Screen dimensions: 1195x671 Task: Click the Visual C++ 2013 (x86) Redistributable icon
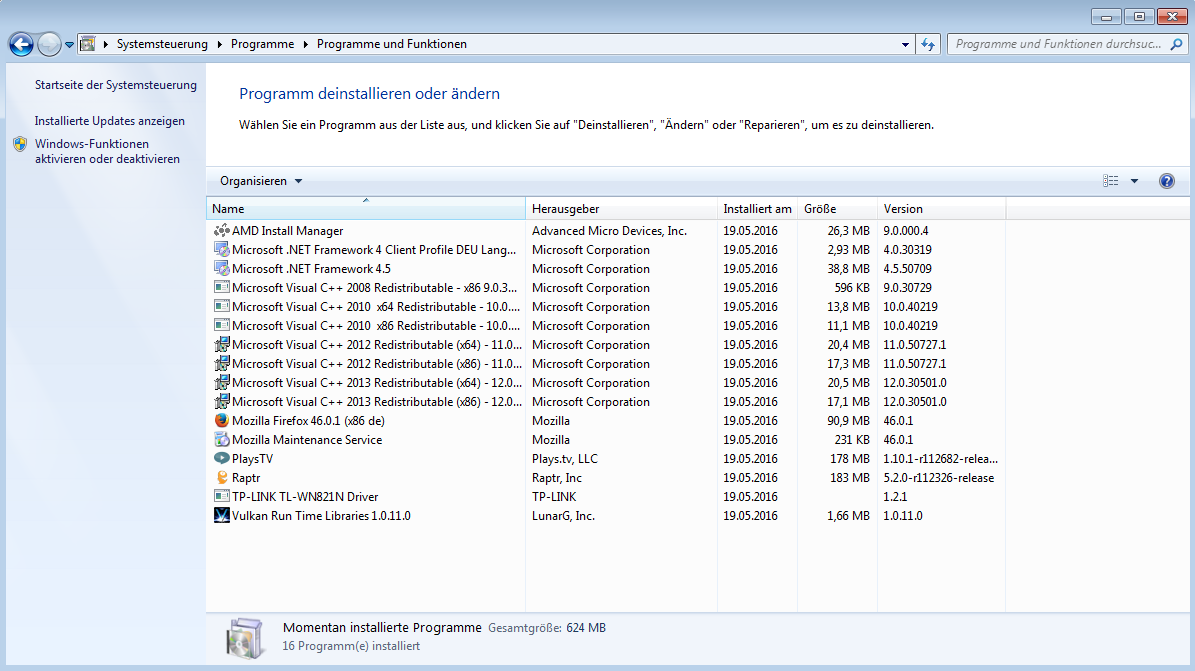click(x=222, y=402)
